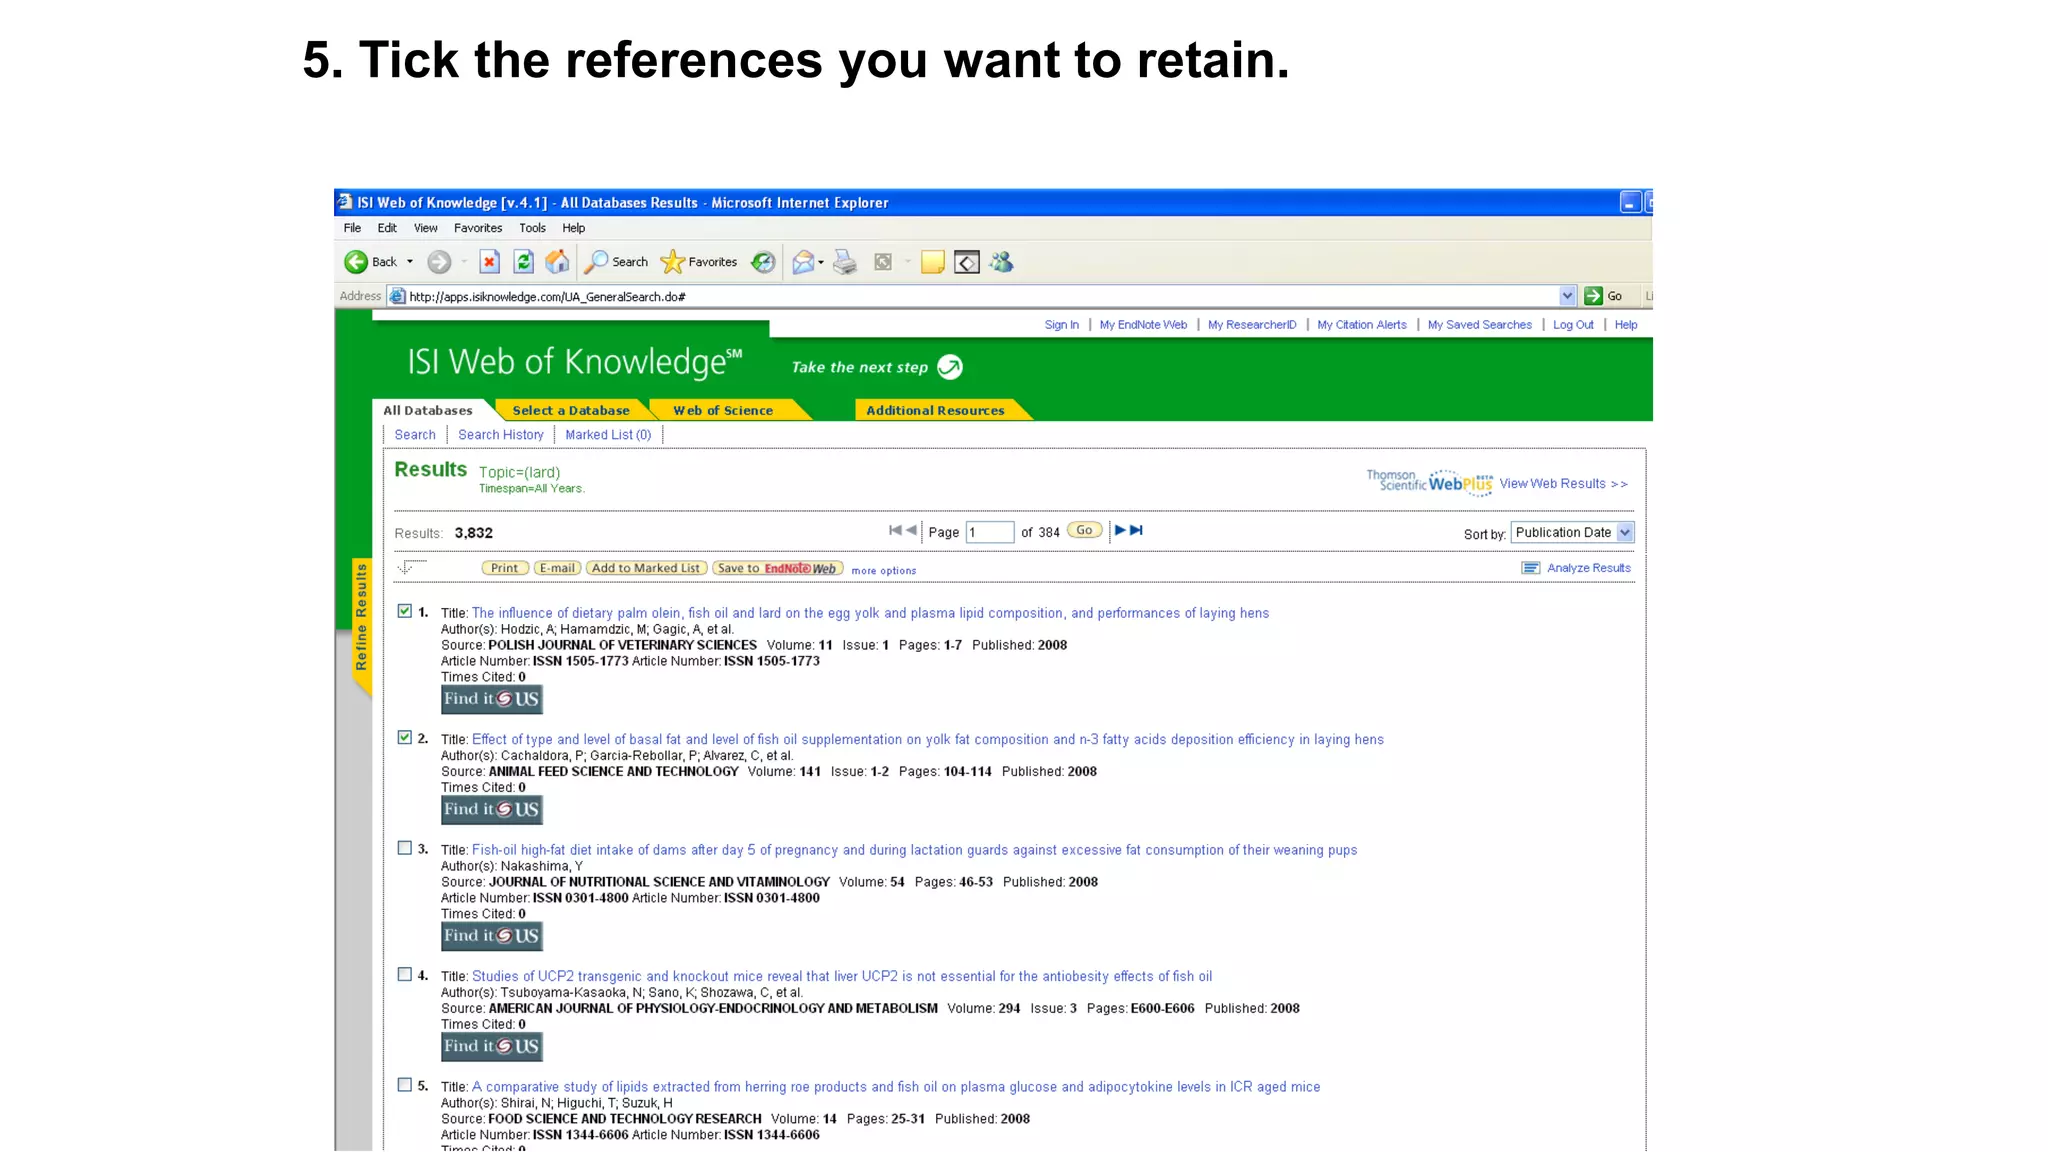Open the File menu
Screen dimensions: 2048x1152
(352, 228)
